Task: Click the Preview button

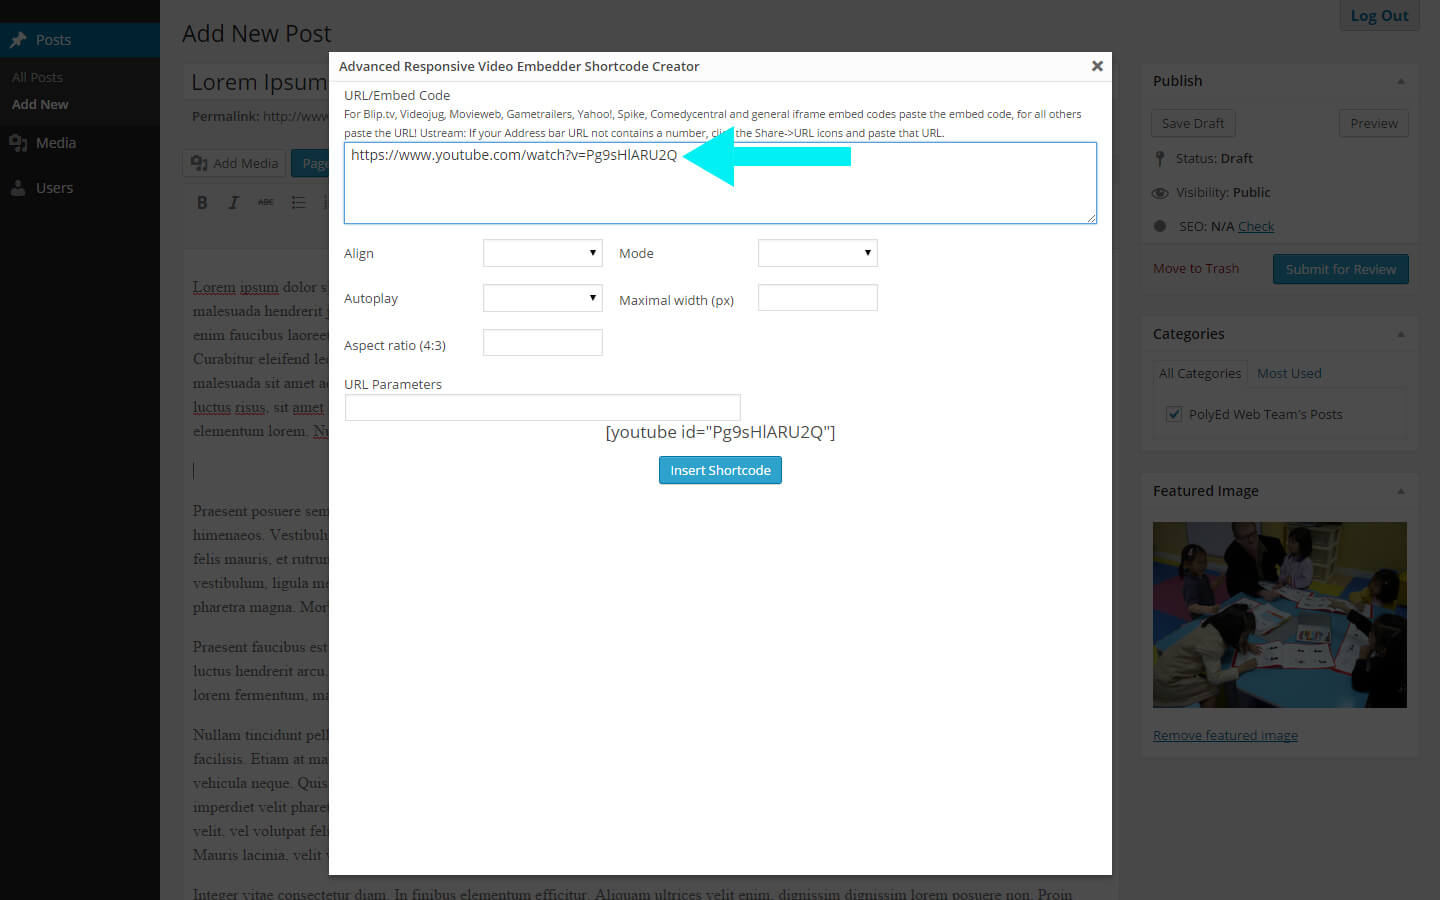Action: pyautogui.click(x=1374, y=123)
